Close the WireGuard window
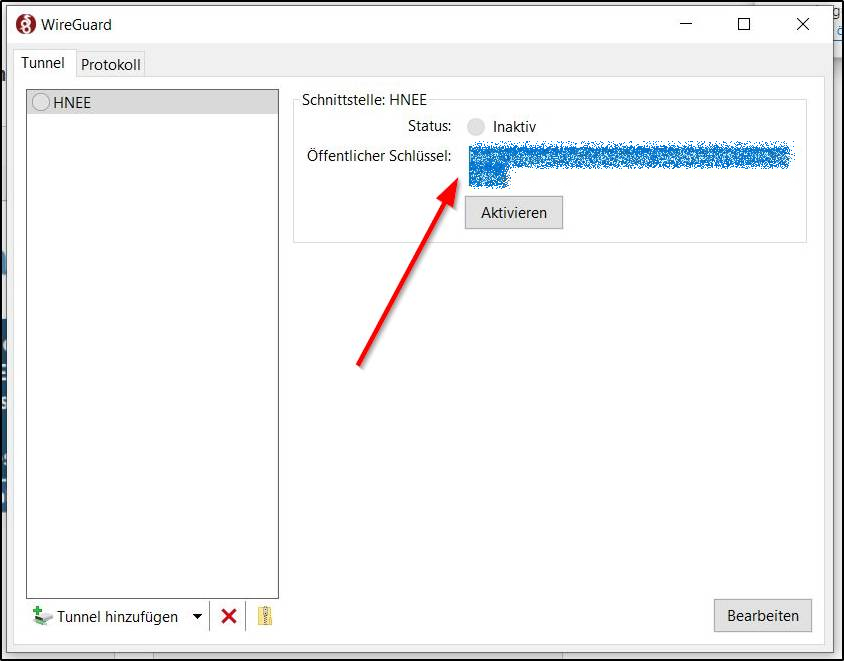Image resolution: width=844 pixels, height=661 pixels. 802,24
